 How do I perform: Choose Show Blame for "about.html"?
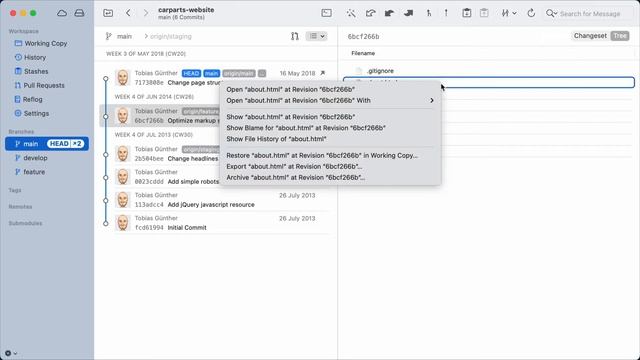click(330, 128)
